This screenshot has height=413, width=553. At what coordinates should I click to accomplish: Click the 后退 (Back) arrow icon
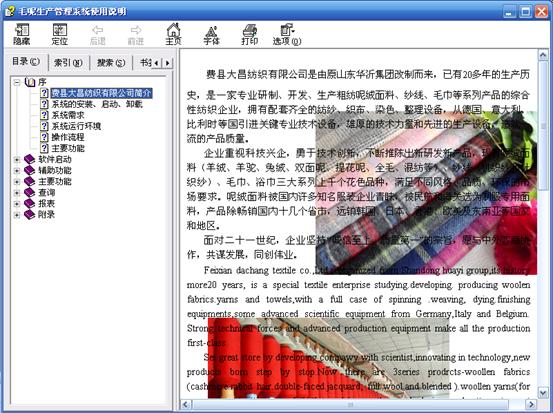(97, 30)
